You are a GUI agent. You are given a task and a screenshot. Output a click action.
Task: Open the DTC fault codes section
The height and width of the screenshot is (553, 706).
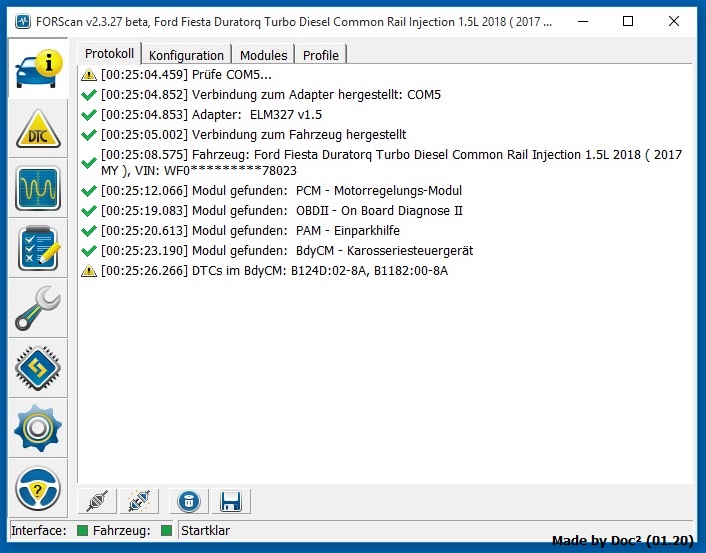coord(38,129)
